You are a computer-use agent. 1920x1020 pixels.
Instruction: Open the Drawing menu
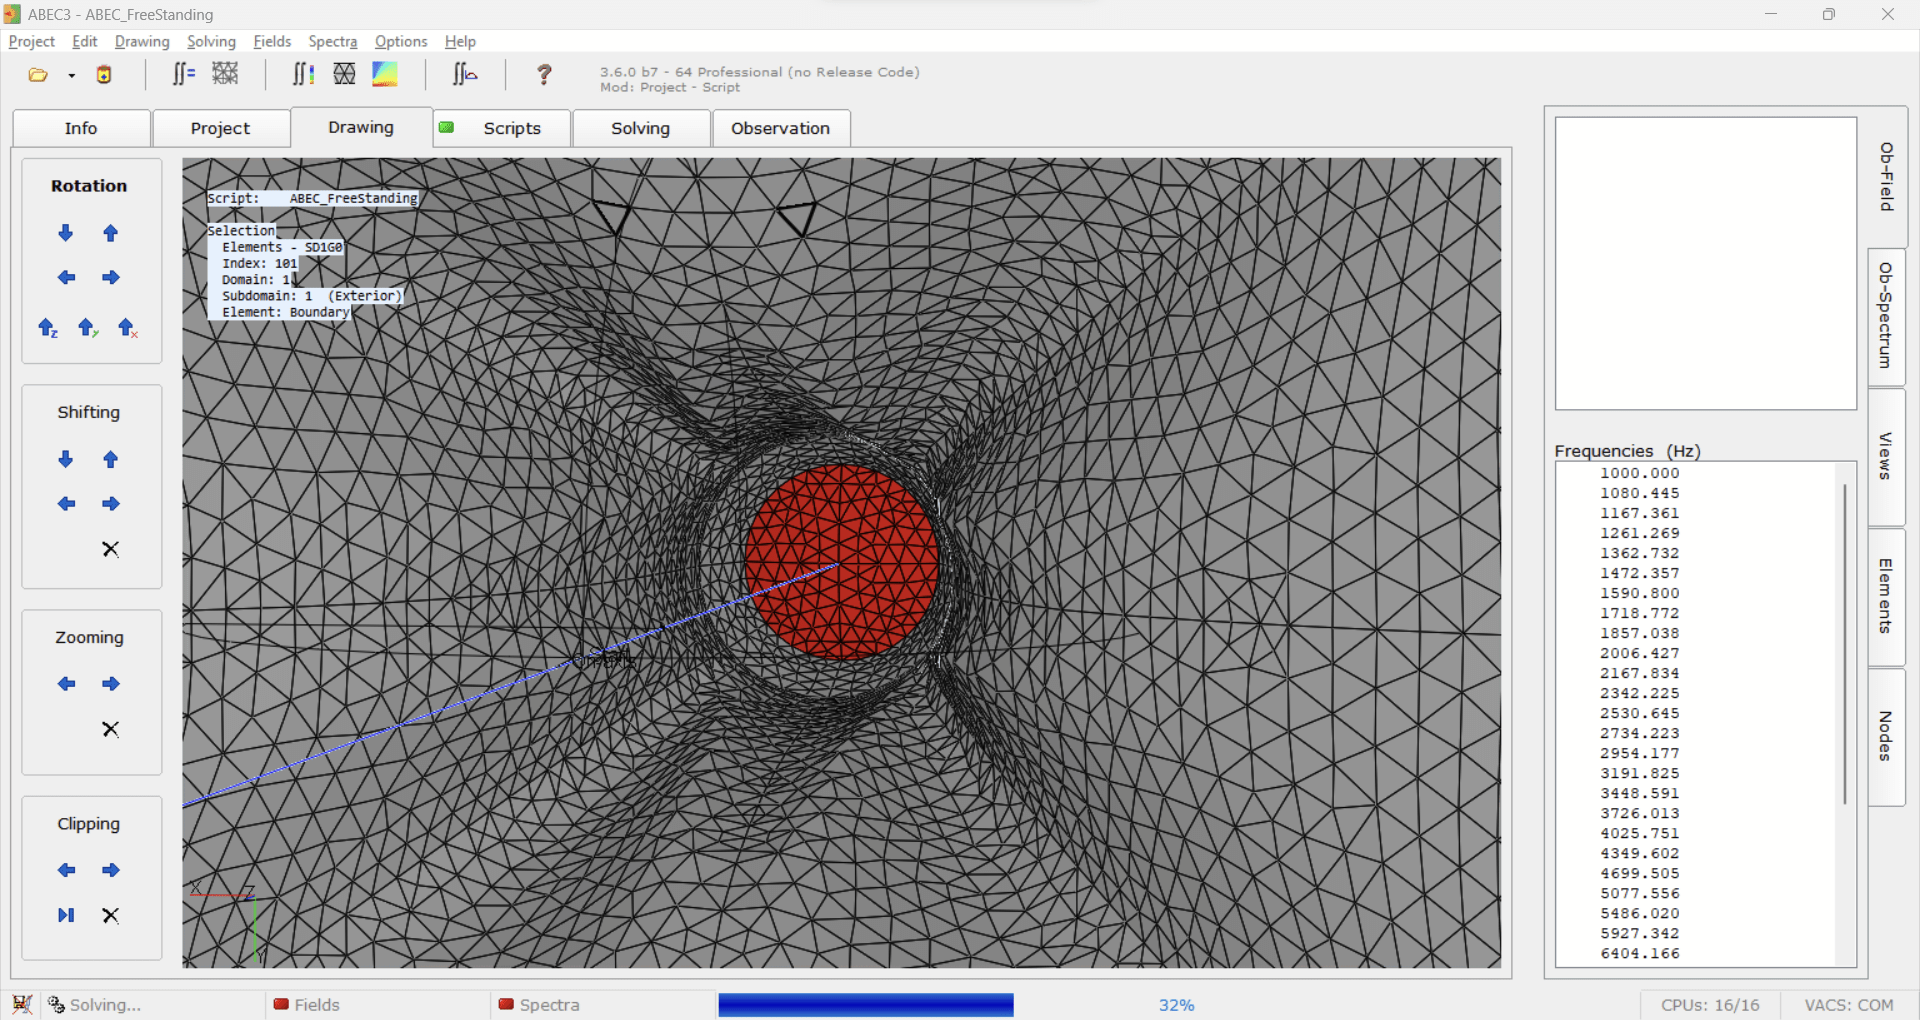(x=142, y=41)
